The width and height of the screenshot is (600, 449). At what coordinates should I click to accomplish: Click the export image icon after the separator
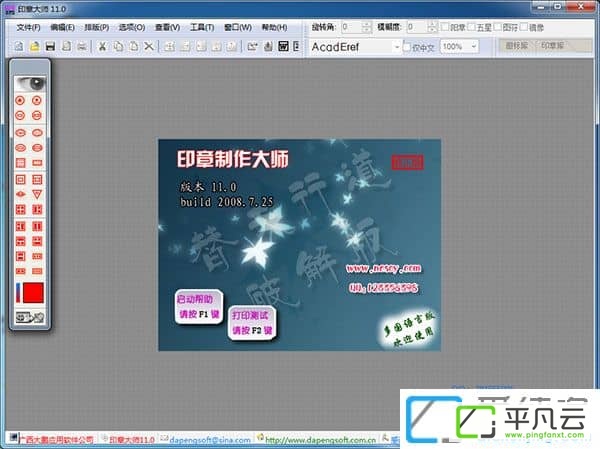pos(252,47)
